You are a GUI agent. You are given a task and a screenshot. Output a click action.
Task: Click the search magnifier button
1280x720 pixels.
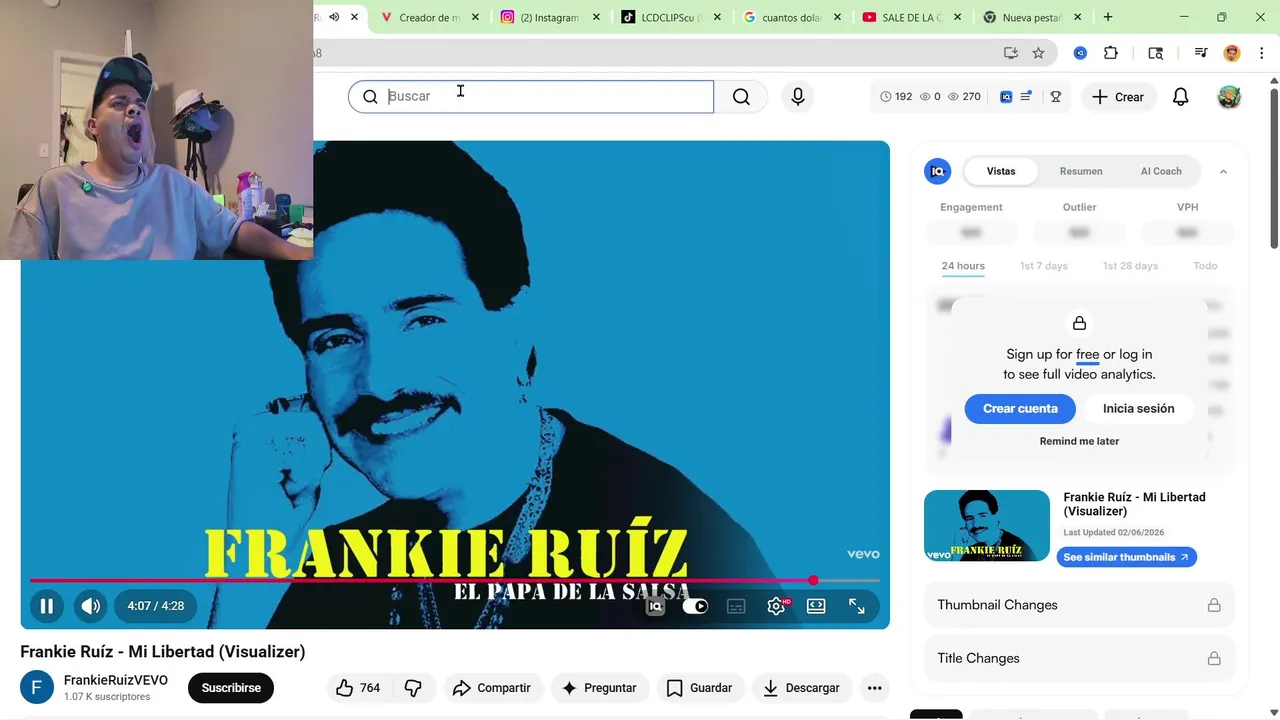(741, 96)
